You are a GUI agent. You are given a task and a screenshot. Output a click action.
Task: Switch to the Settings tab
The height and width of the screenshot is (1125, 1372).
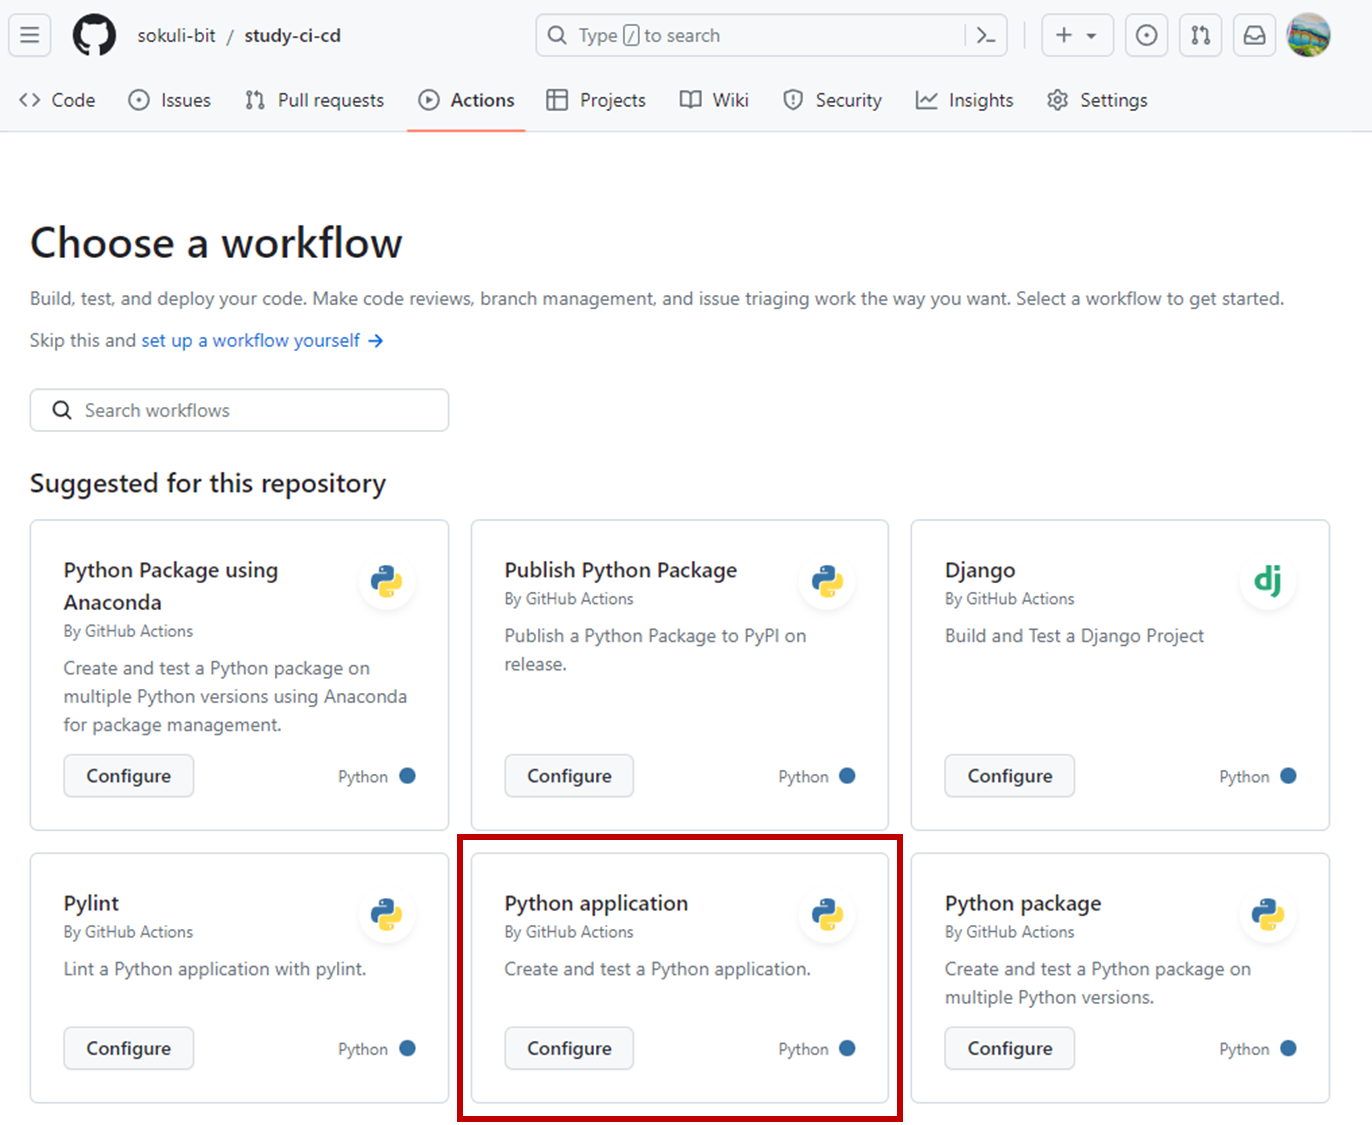click(x=1097, y=100)
